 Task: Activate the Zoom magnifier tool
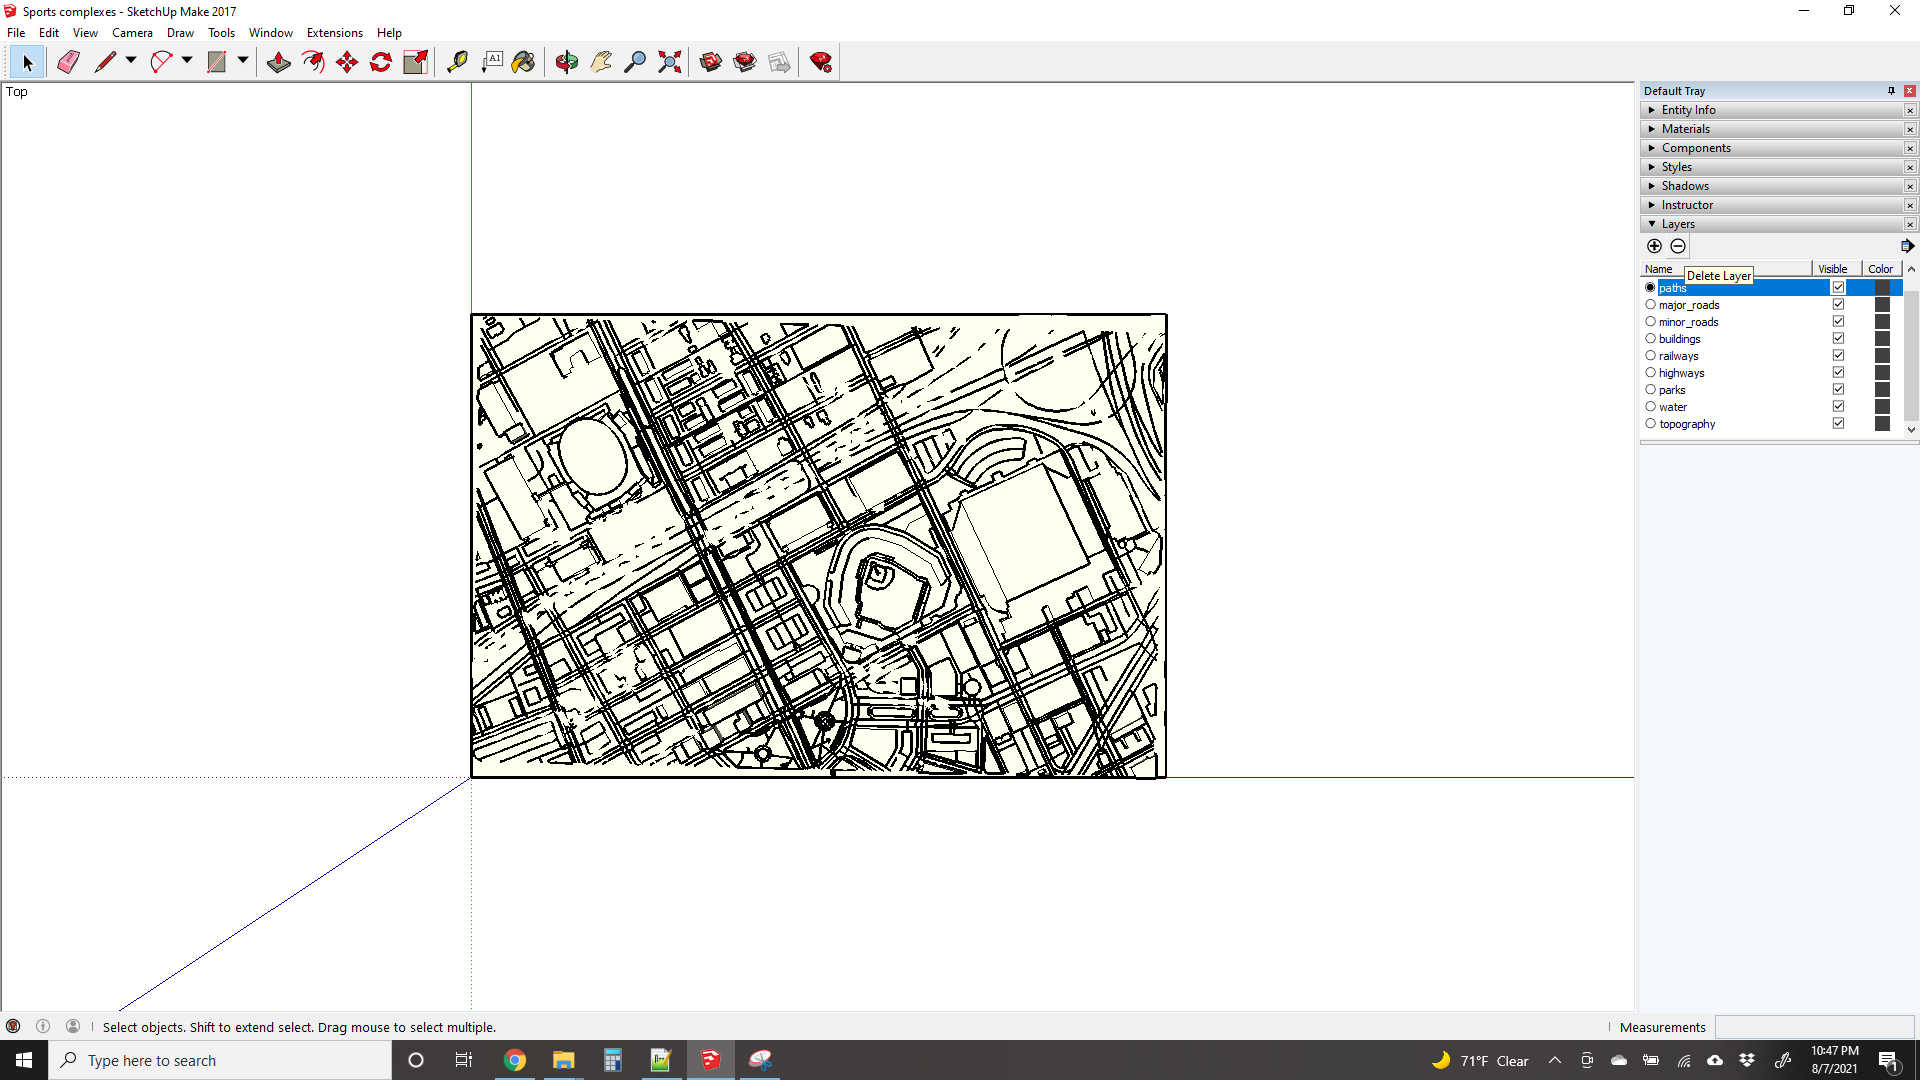(x=635, y=62)
